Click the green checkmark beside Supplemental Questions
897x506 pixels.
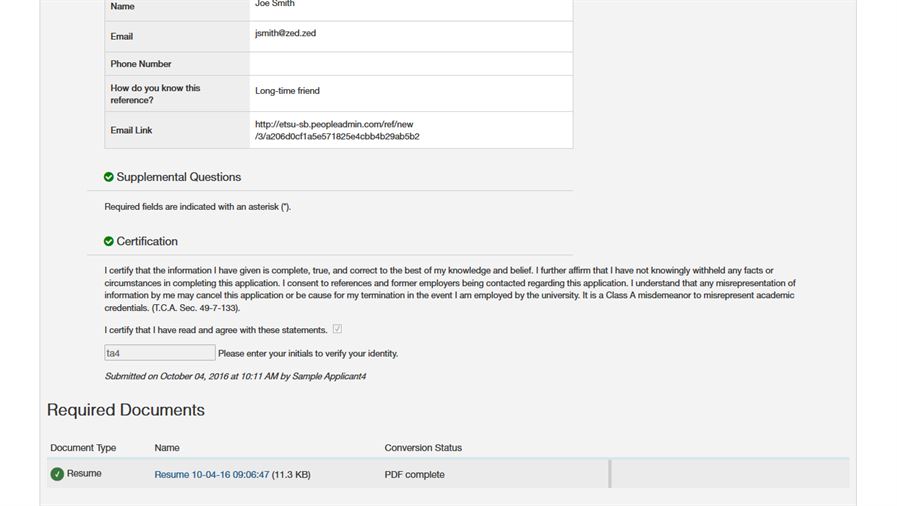click(x=109, y=177)
